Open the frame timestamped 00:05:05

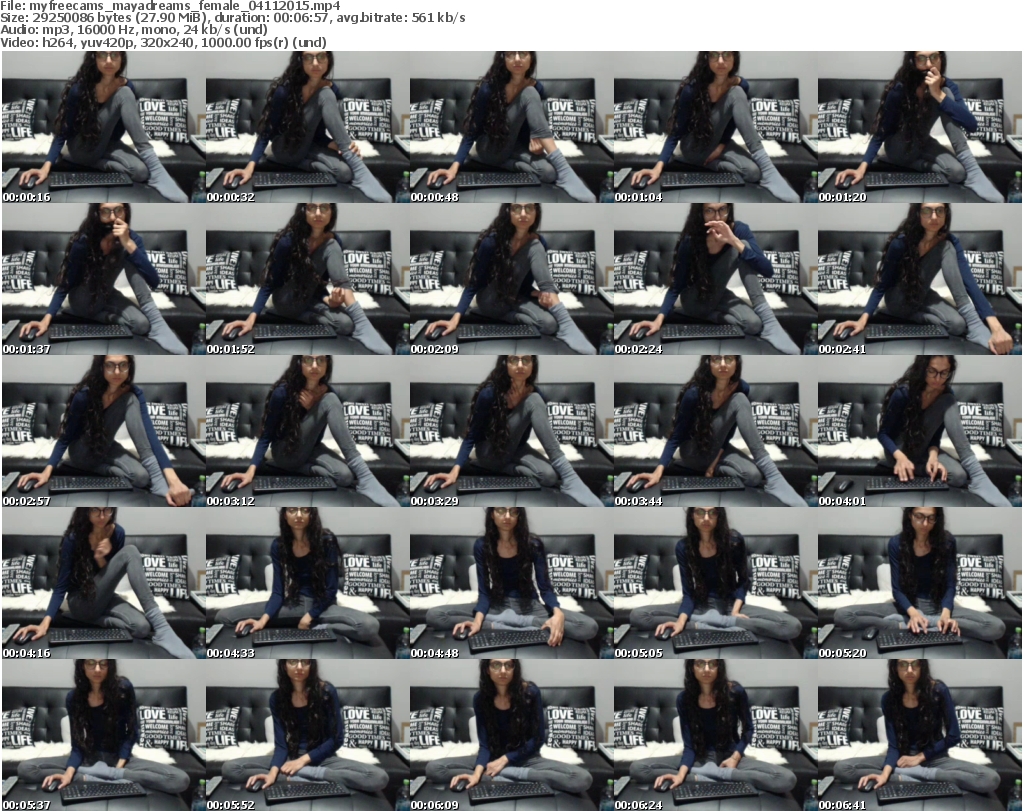pos(716,583)
